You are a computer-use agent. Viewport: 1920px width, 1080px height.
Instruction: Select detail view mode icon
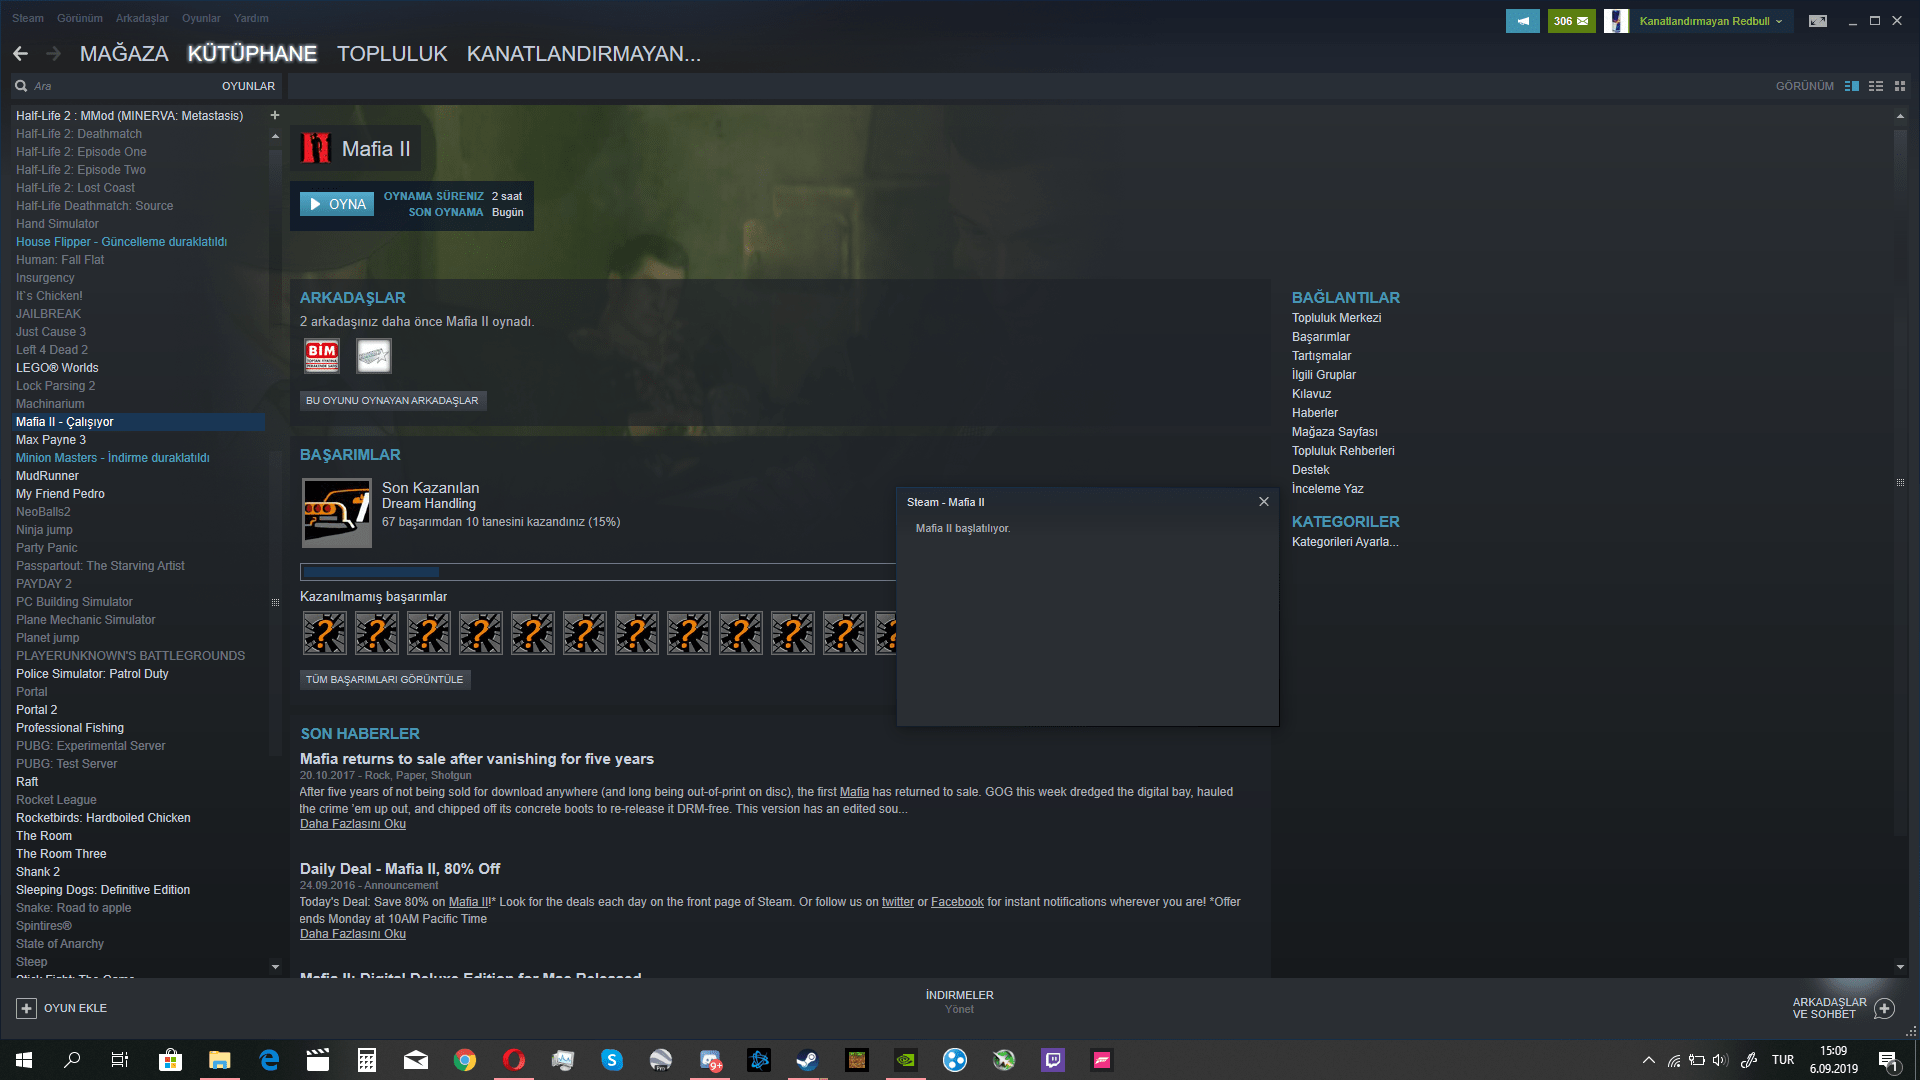[1852, 86]
